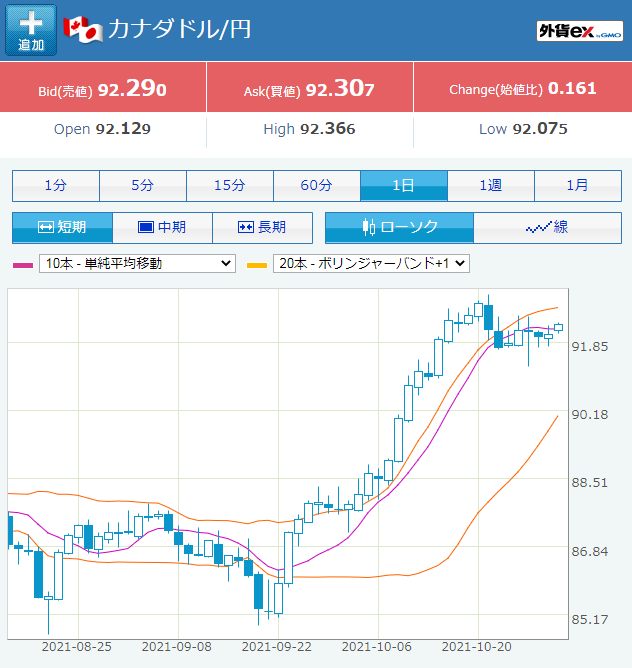The height and width of the screenshot is (668, 632).
Task: Choose 線 line chart type
Action: coord(548,227)
